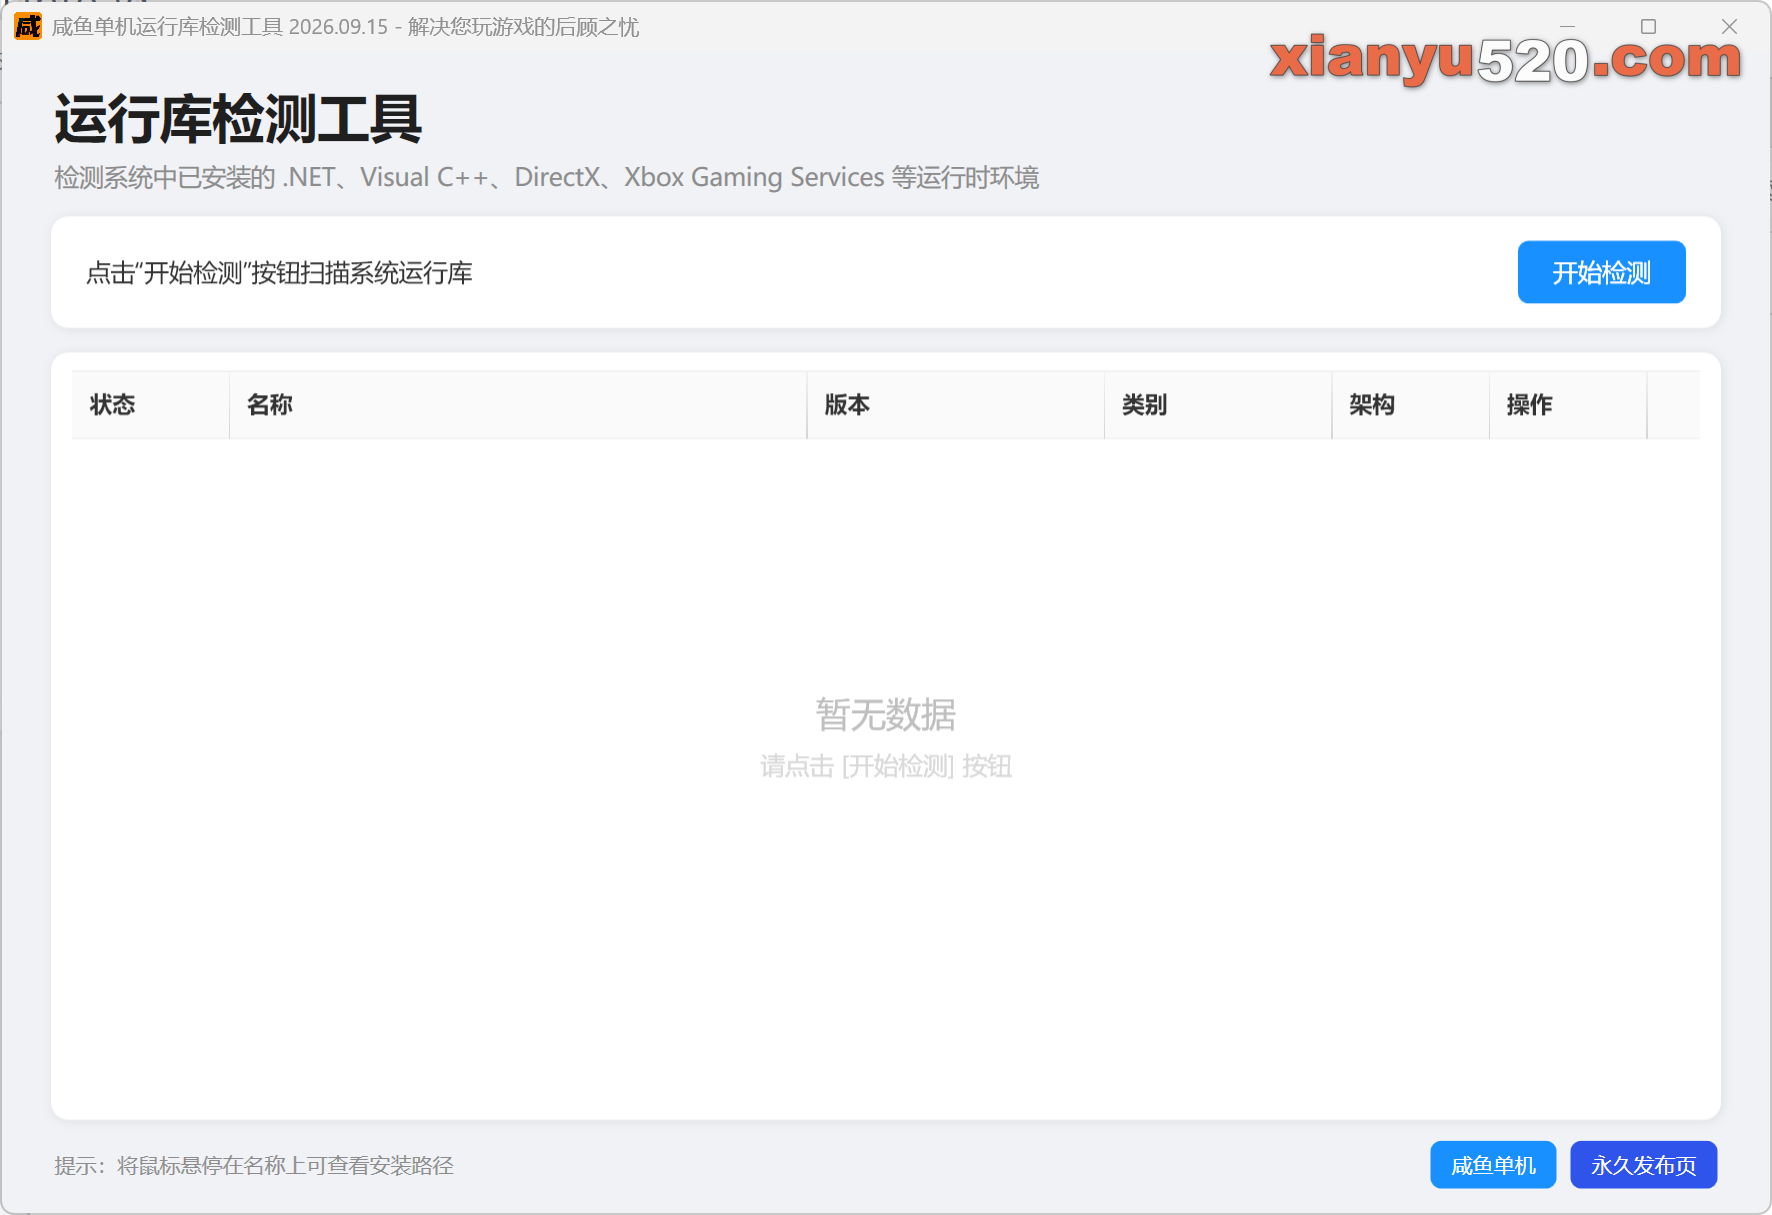Viewport: 1772px width, 1215px height.
Task: Sort by the 类别 column header
Action: 1218,405
